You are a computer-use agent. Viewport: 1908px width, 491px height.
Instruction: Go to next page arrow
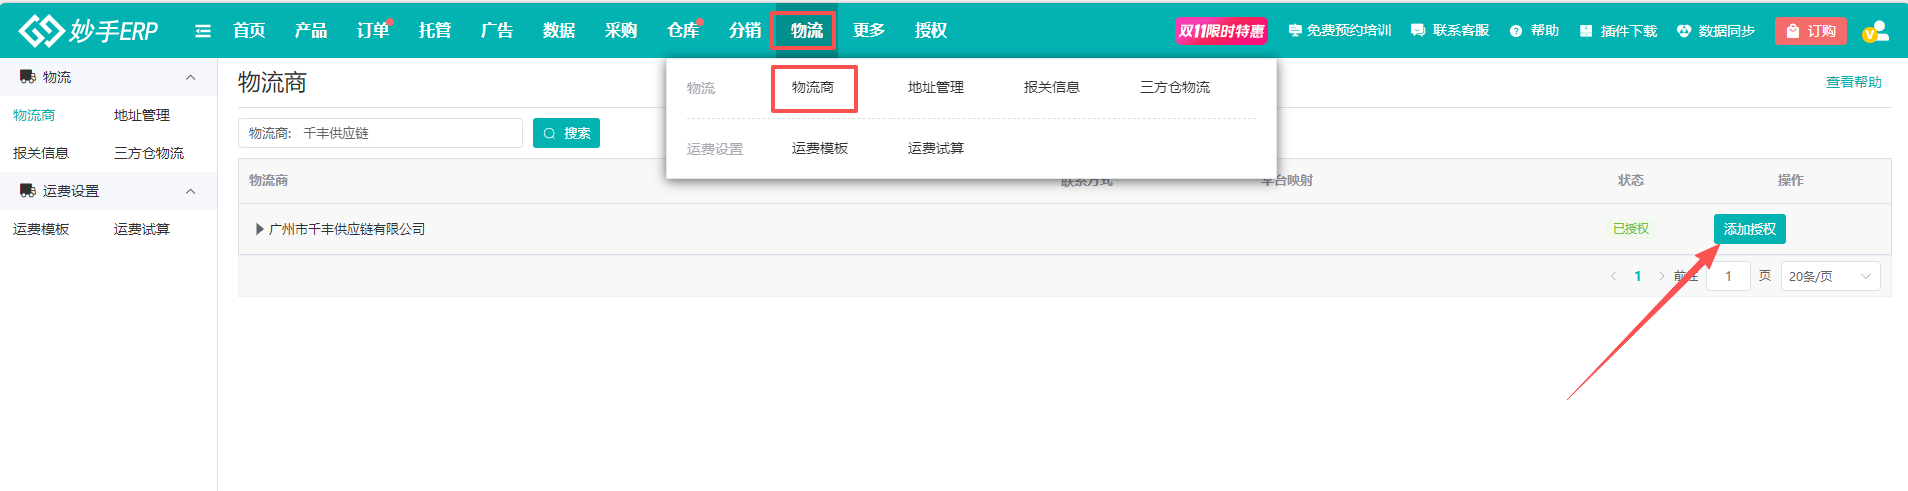[1662, 276]
